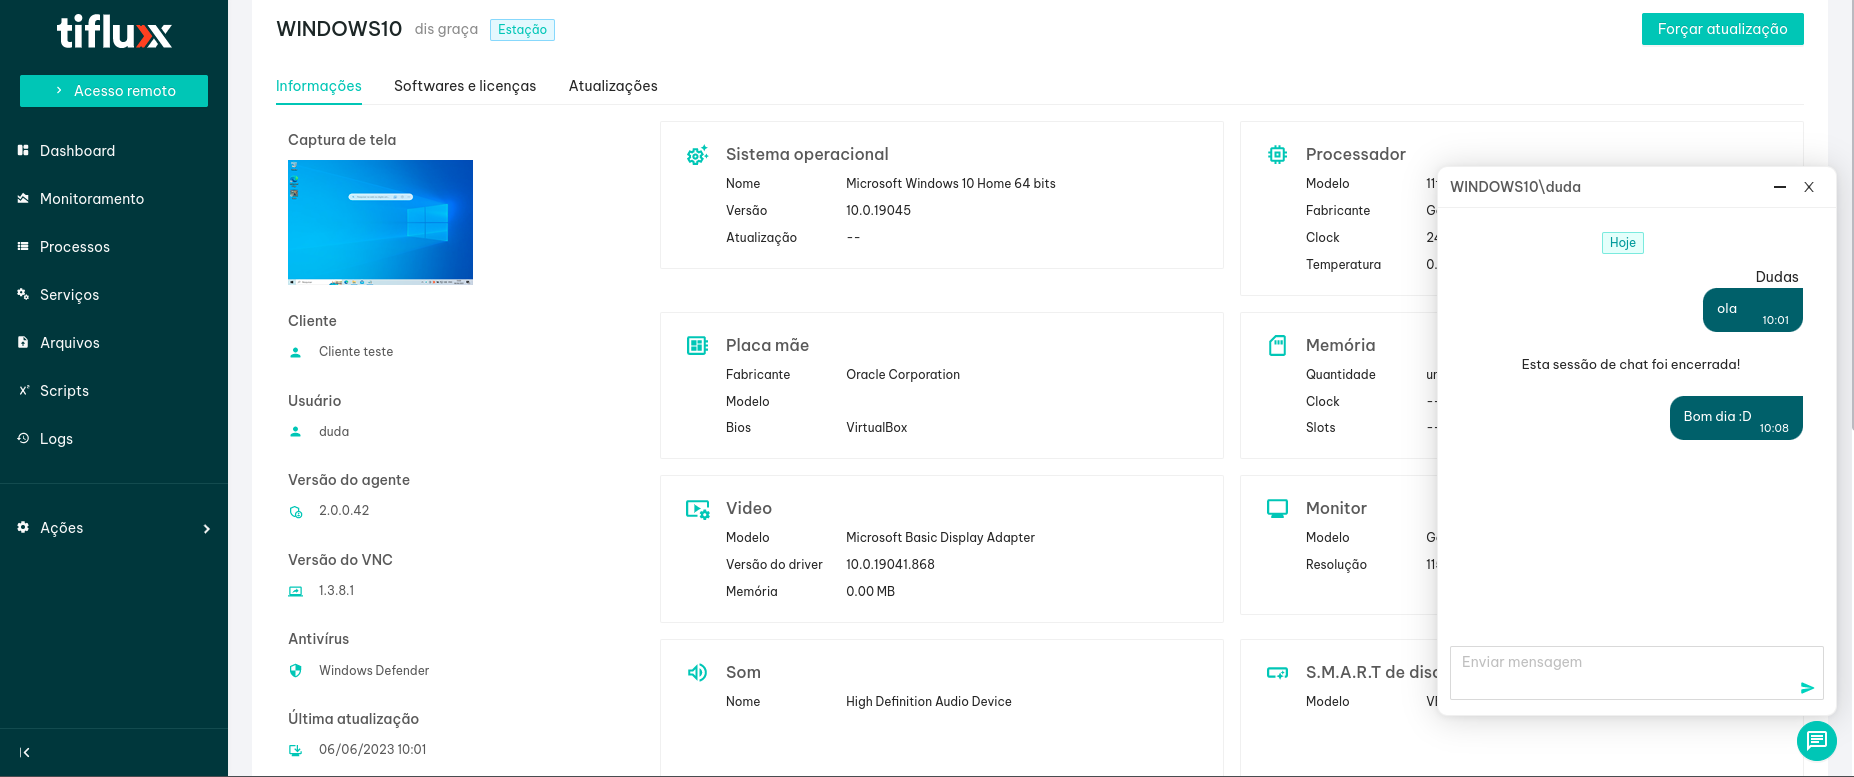1854x777 pixels.
Task: Switch to Softwares e licenças tab
Action: click(465, 86)
